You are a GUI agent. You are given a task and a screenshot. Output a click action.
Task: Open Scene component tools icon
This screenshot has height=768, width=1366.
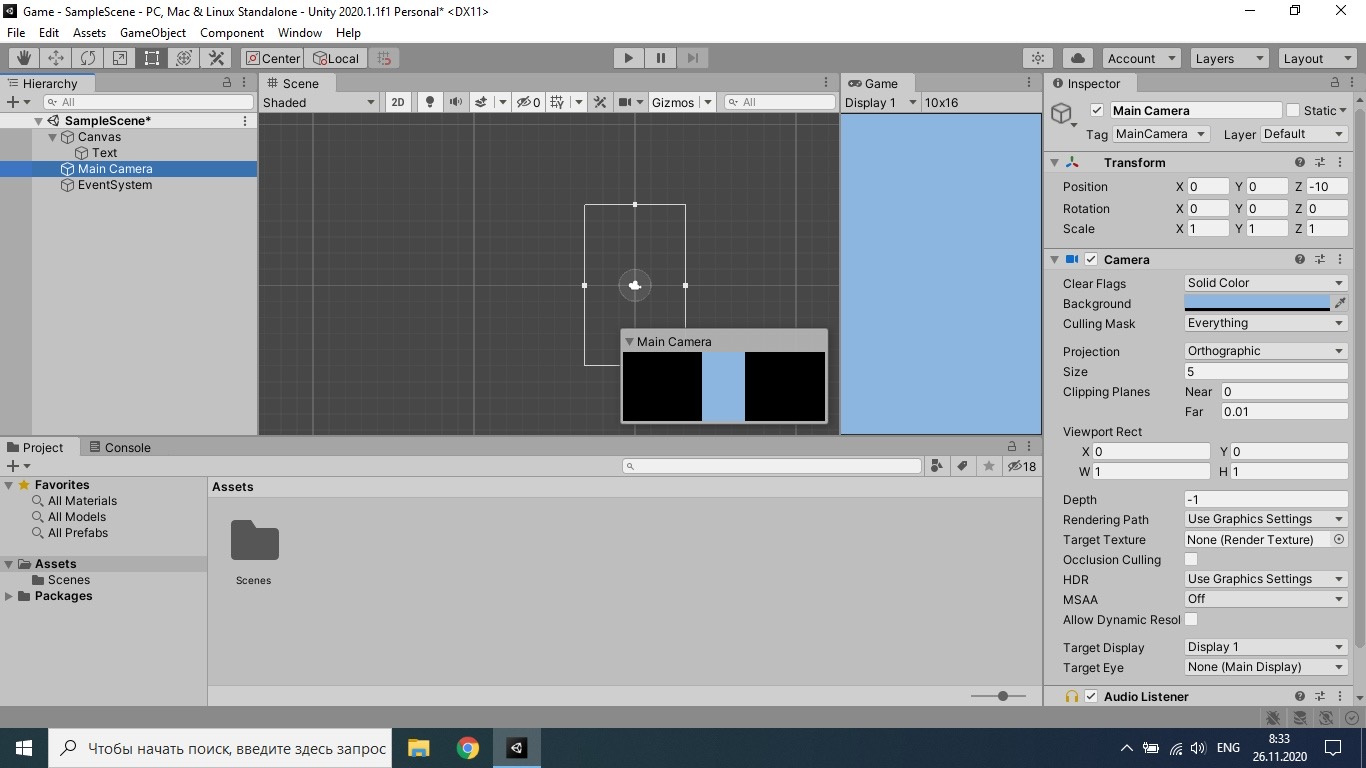pyautogui.click(x=600, y=102)
